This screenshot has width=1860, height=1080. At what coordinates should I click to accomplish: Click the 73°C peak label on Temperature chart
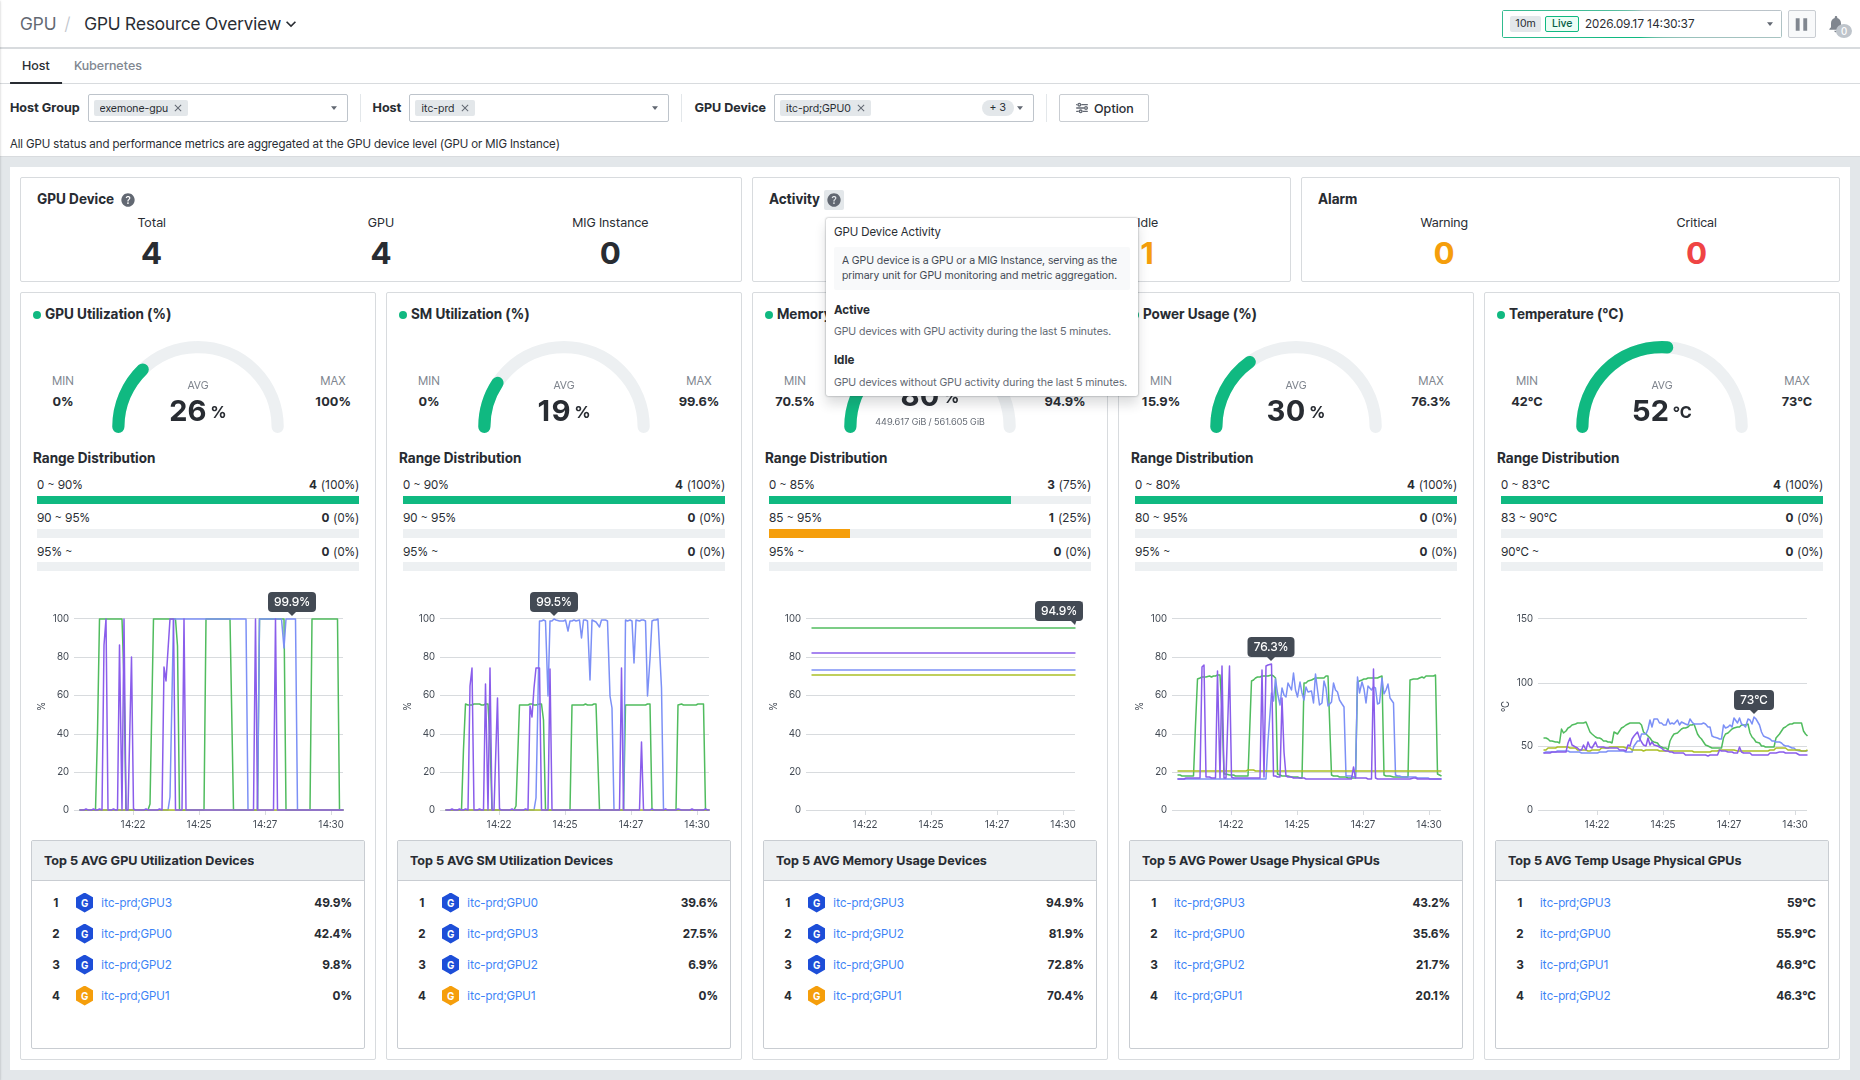coord(1754,700)
